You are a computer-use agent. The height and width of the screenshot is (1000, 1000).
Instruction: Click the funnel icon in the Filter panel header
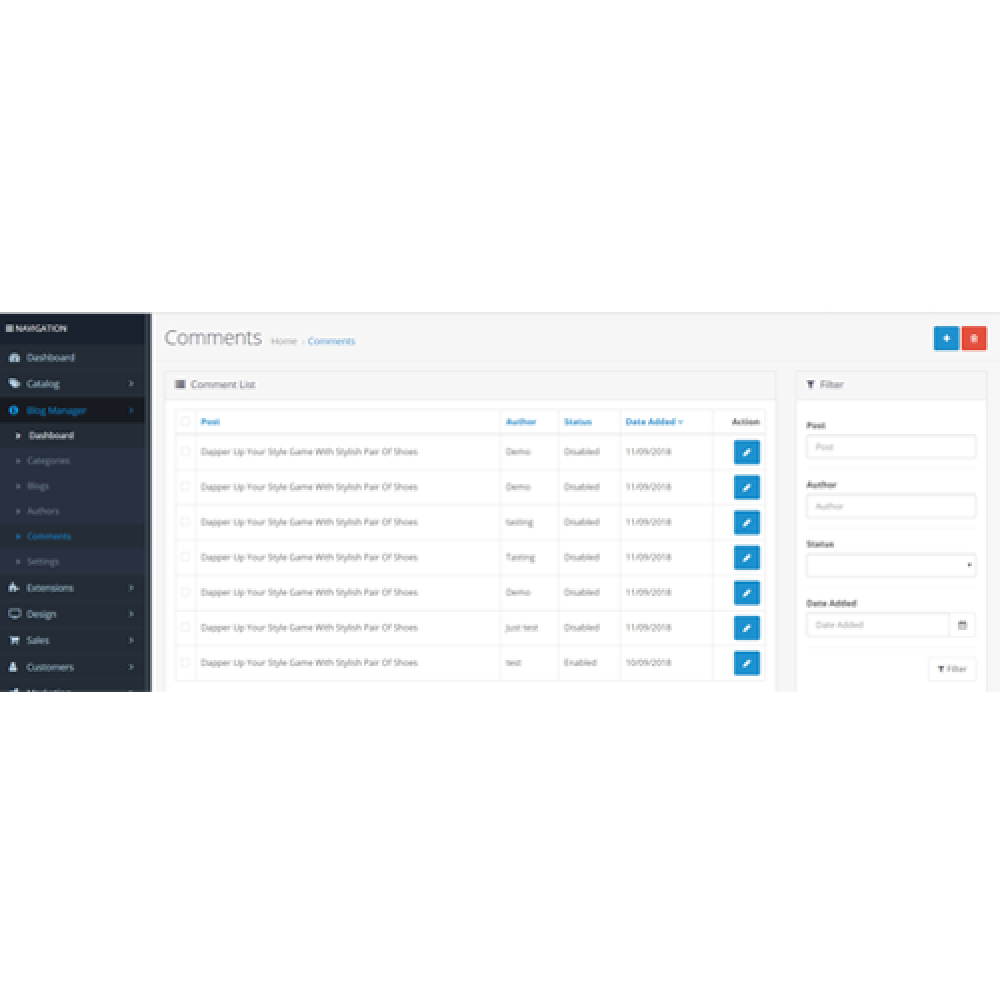click(811, 384)
